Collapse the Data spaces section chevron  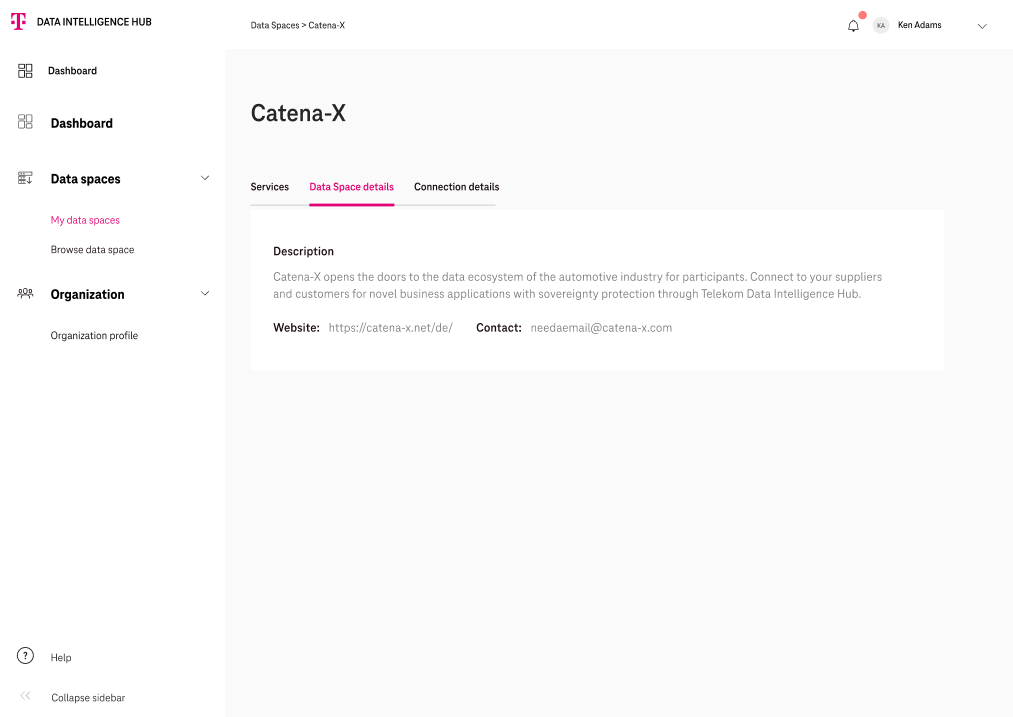click(x=205, y=178)
